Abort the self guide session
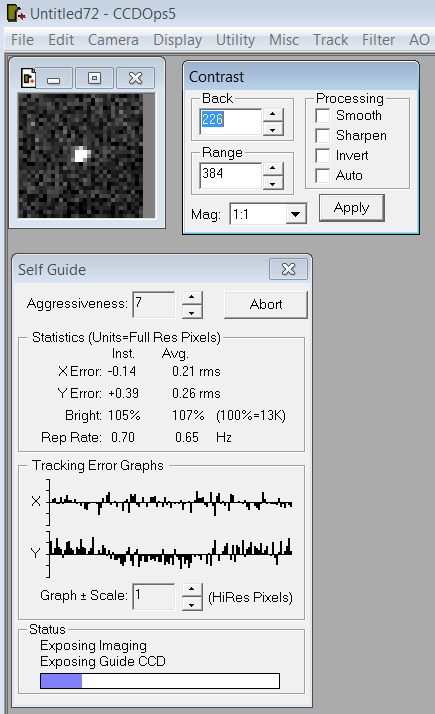This screenshot has height=714, width=435. coord(266,305)
